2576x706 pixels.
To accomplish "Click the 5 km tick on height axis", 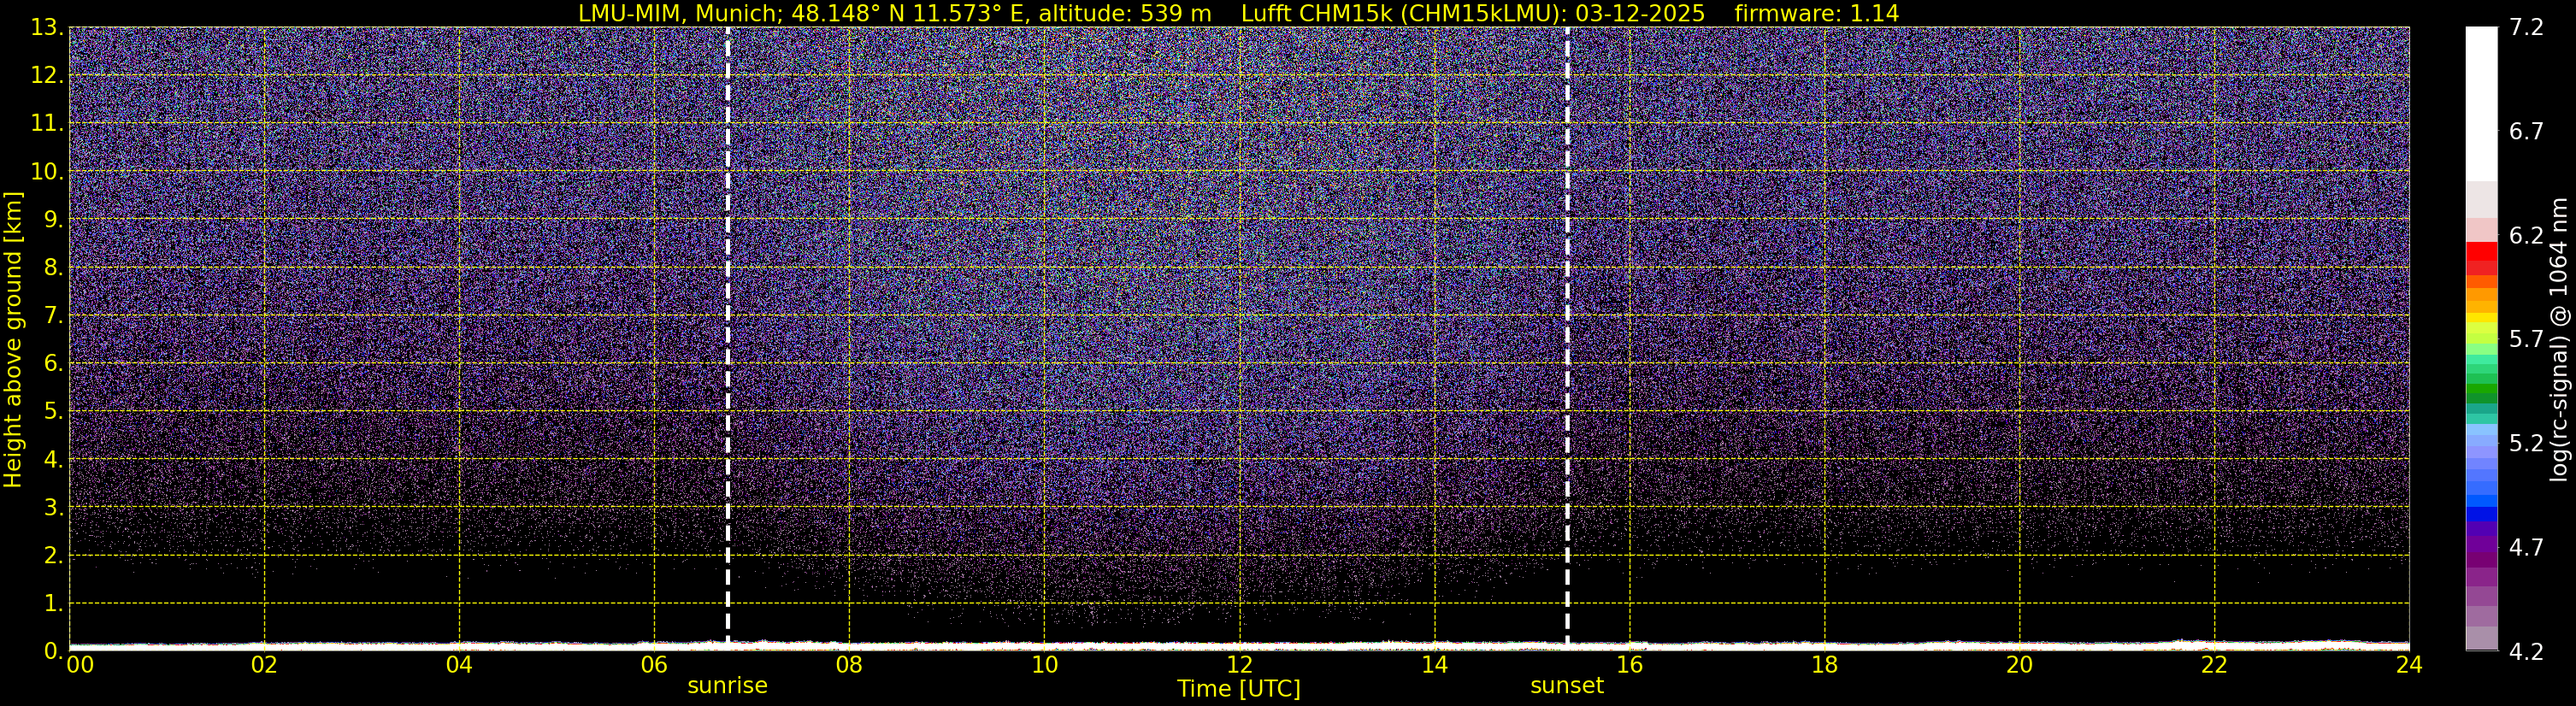I will [51, 412].
